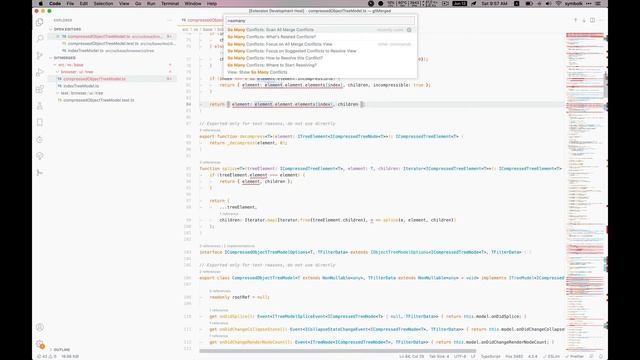Click the Wi-Fi icon in macOS menu bar

point(558,3)
